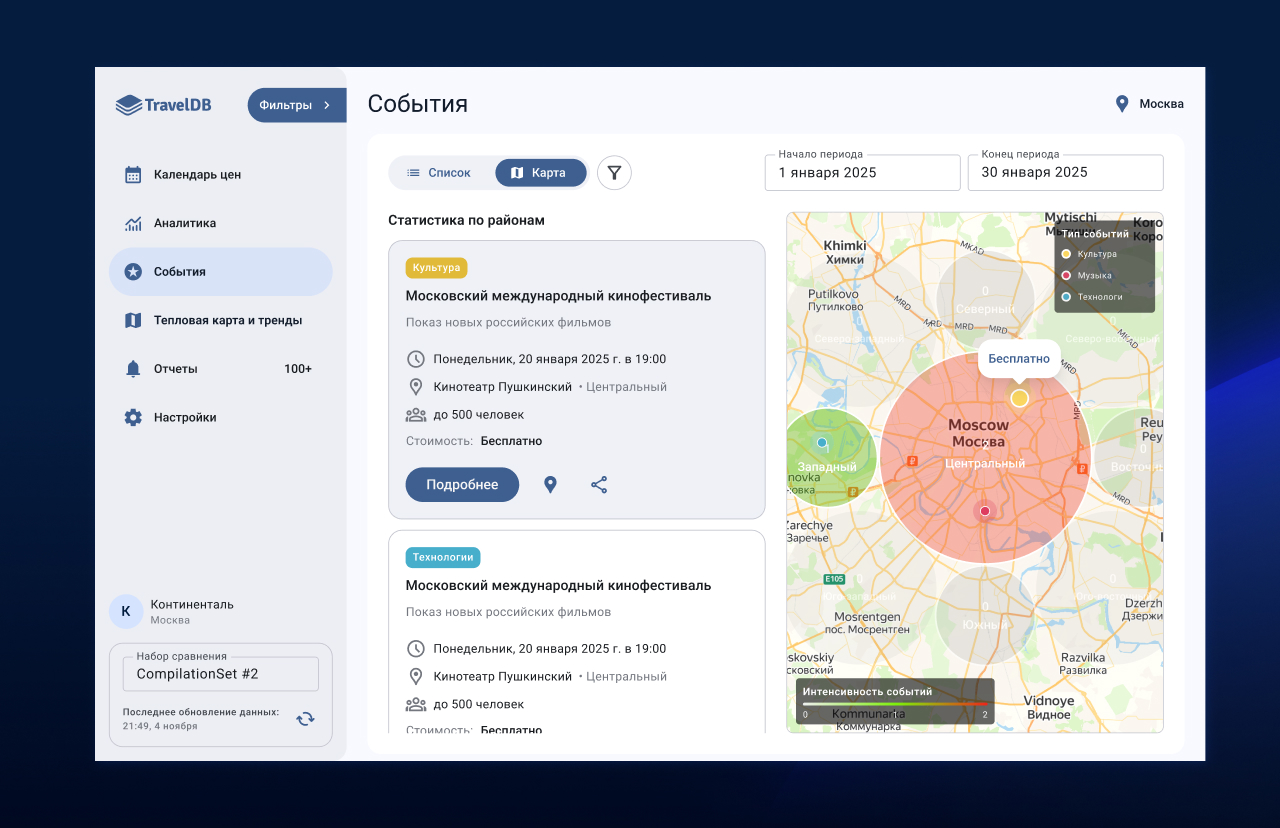
Task: Click the Москва location pin icon
Action: [x=1122, y=104]
